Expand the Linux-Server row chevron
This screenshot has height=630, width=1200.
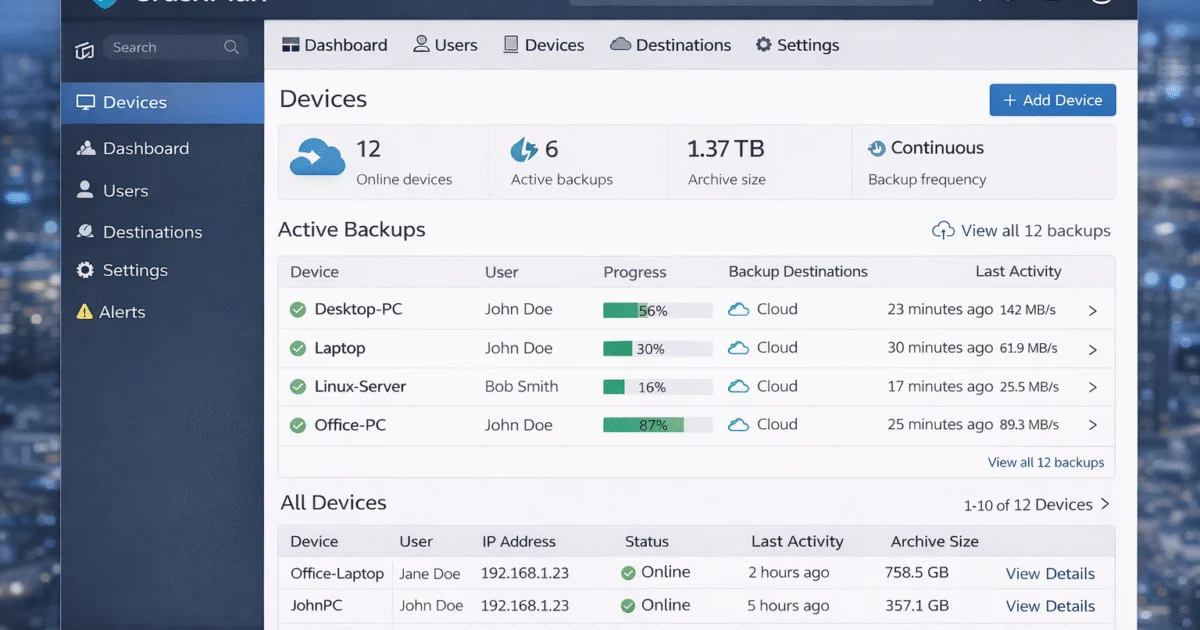1093,387
